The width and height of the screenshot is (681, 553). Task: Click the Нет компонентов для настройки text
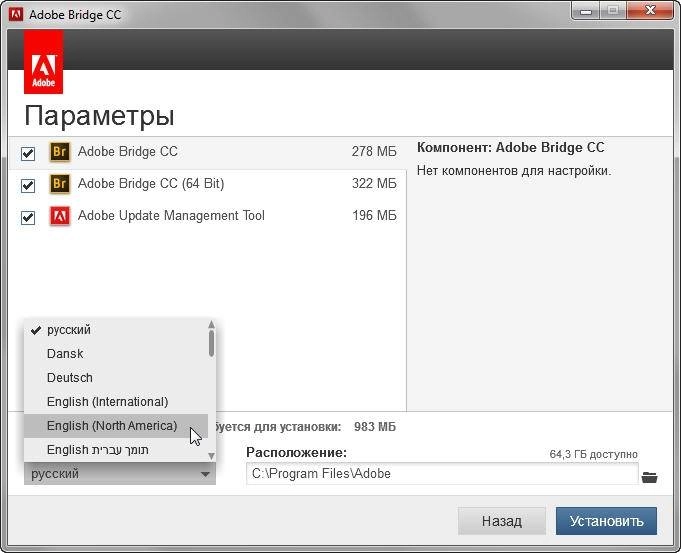tap(514, 171)
